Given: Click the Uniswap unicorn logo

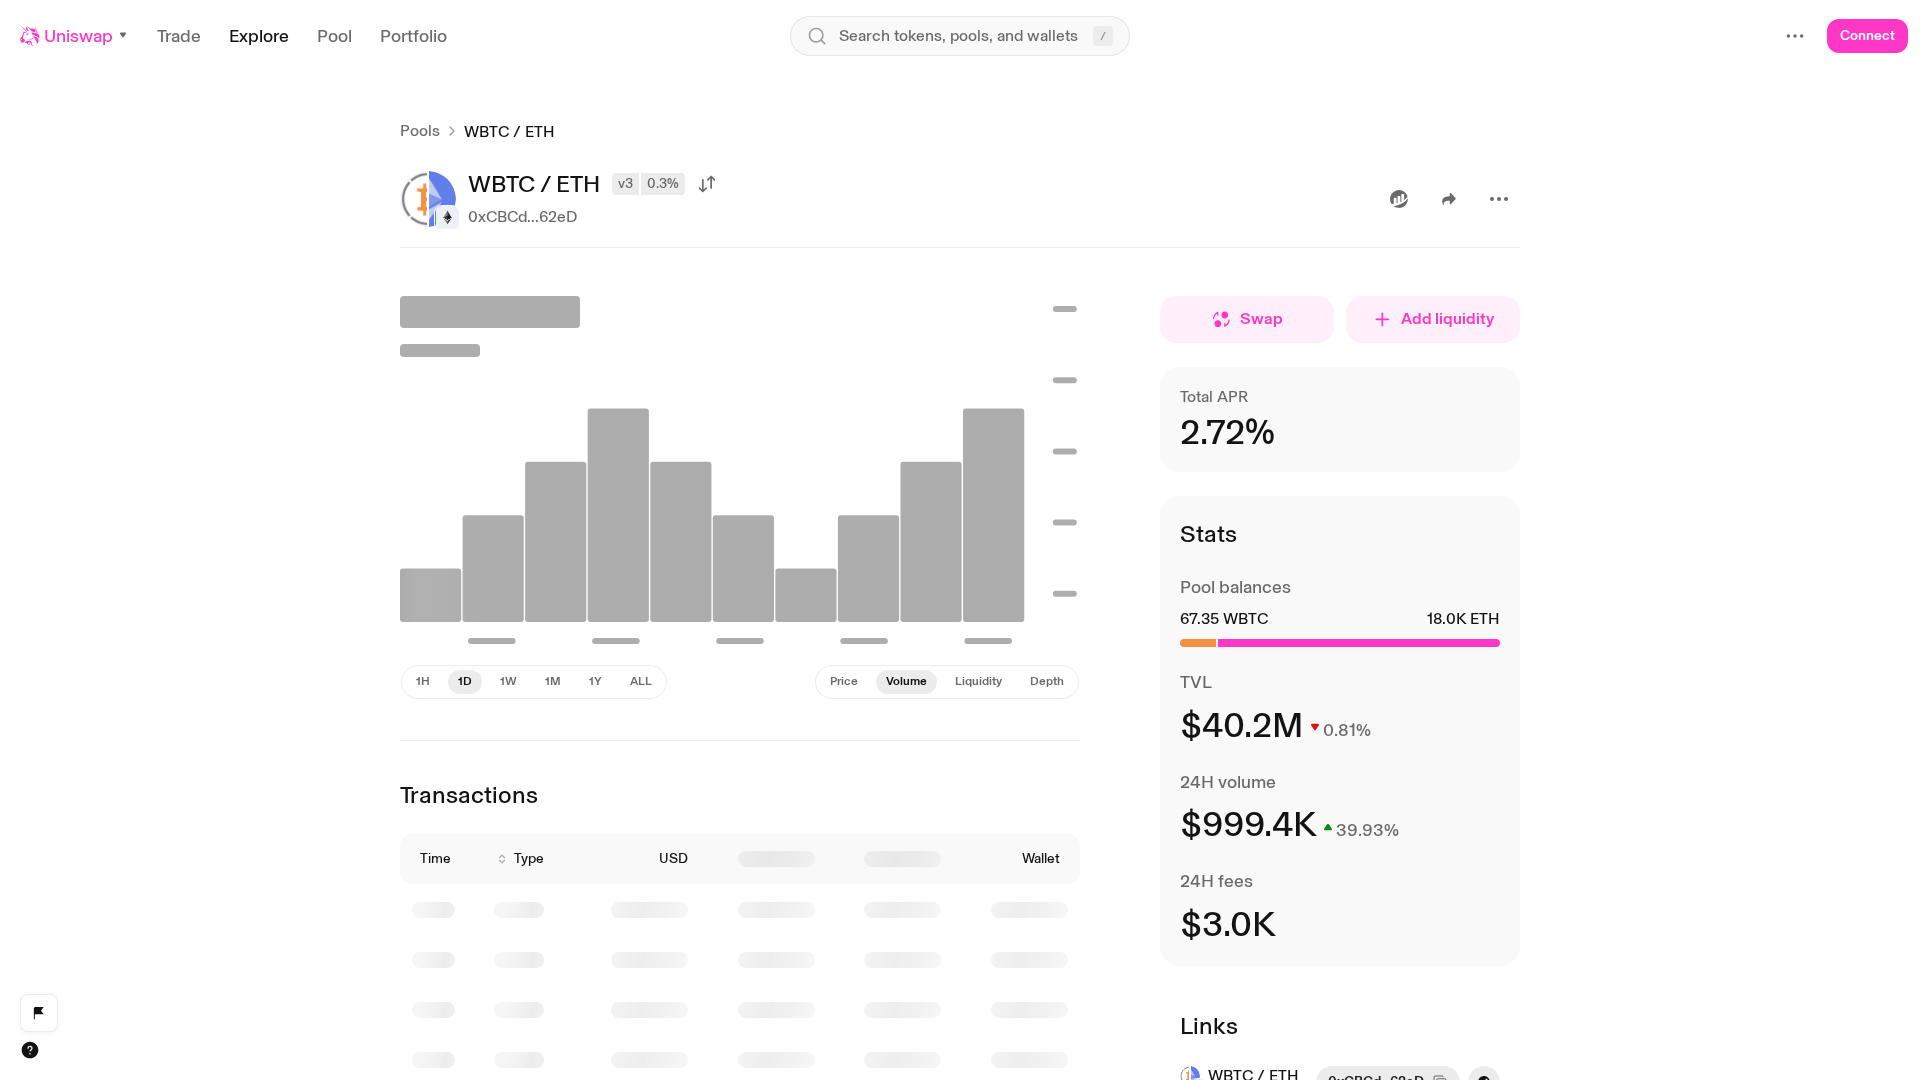Looking at the screenshot, I should [x=30, y=36].
